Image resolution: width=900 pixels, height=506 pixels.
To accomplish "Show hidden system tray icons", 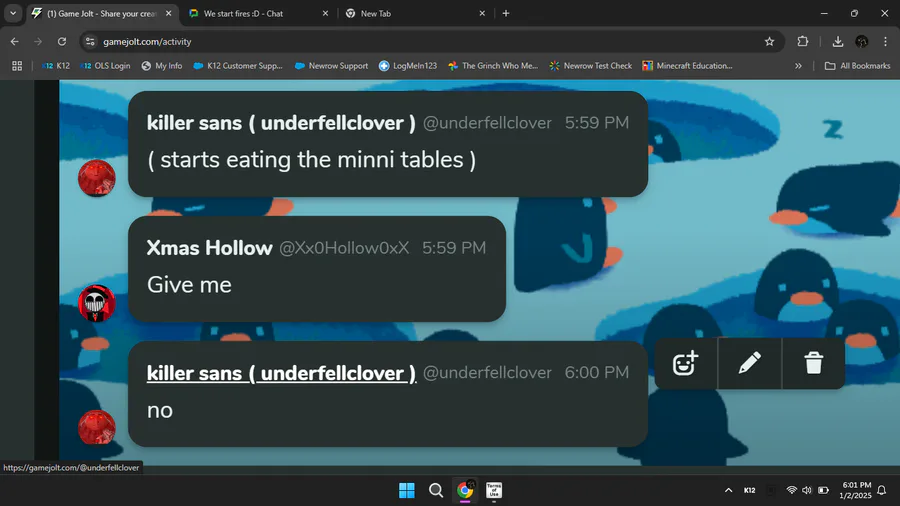I will click(728, 491).
